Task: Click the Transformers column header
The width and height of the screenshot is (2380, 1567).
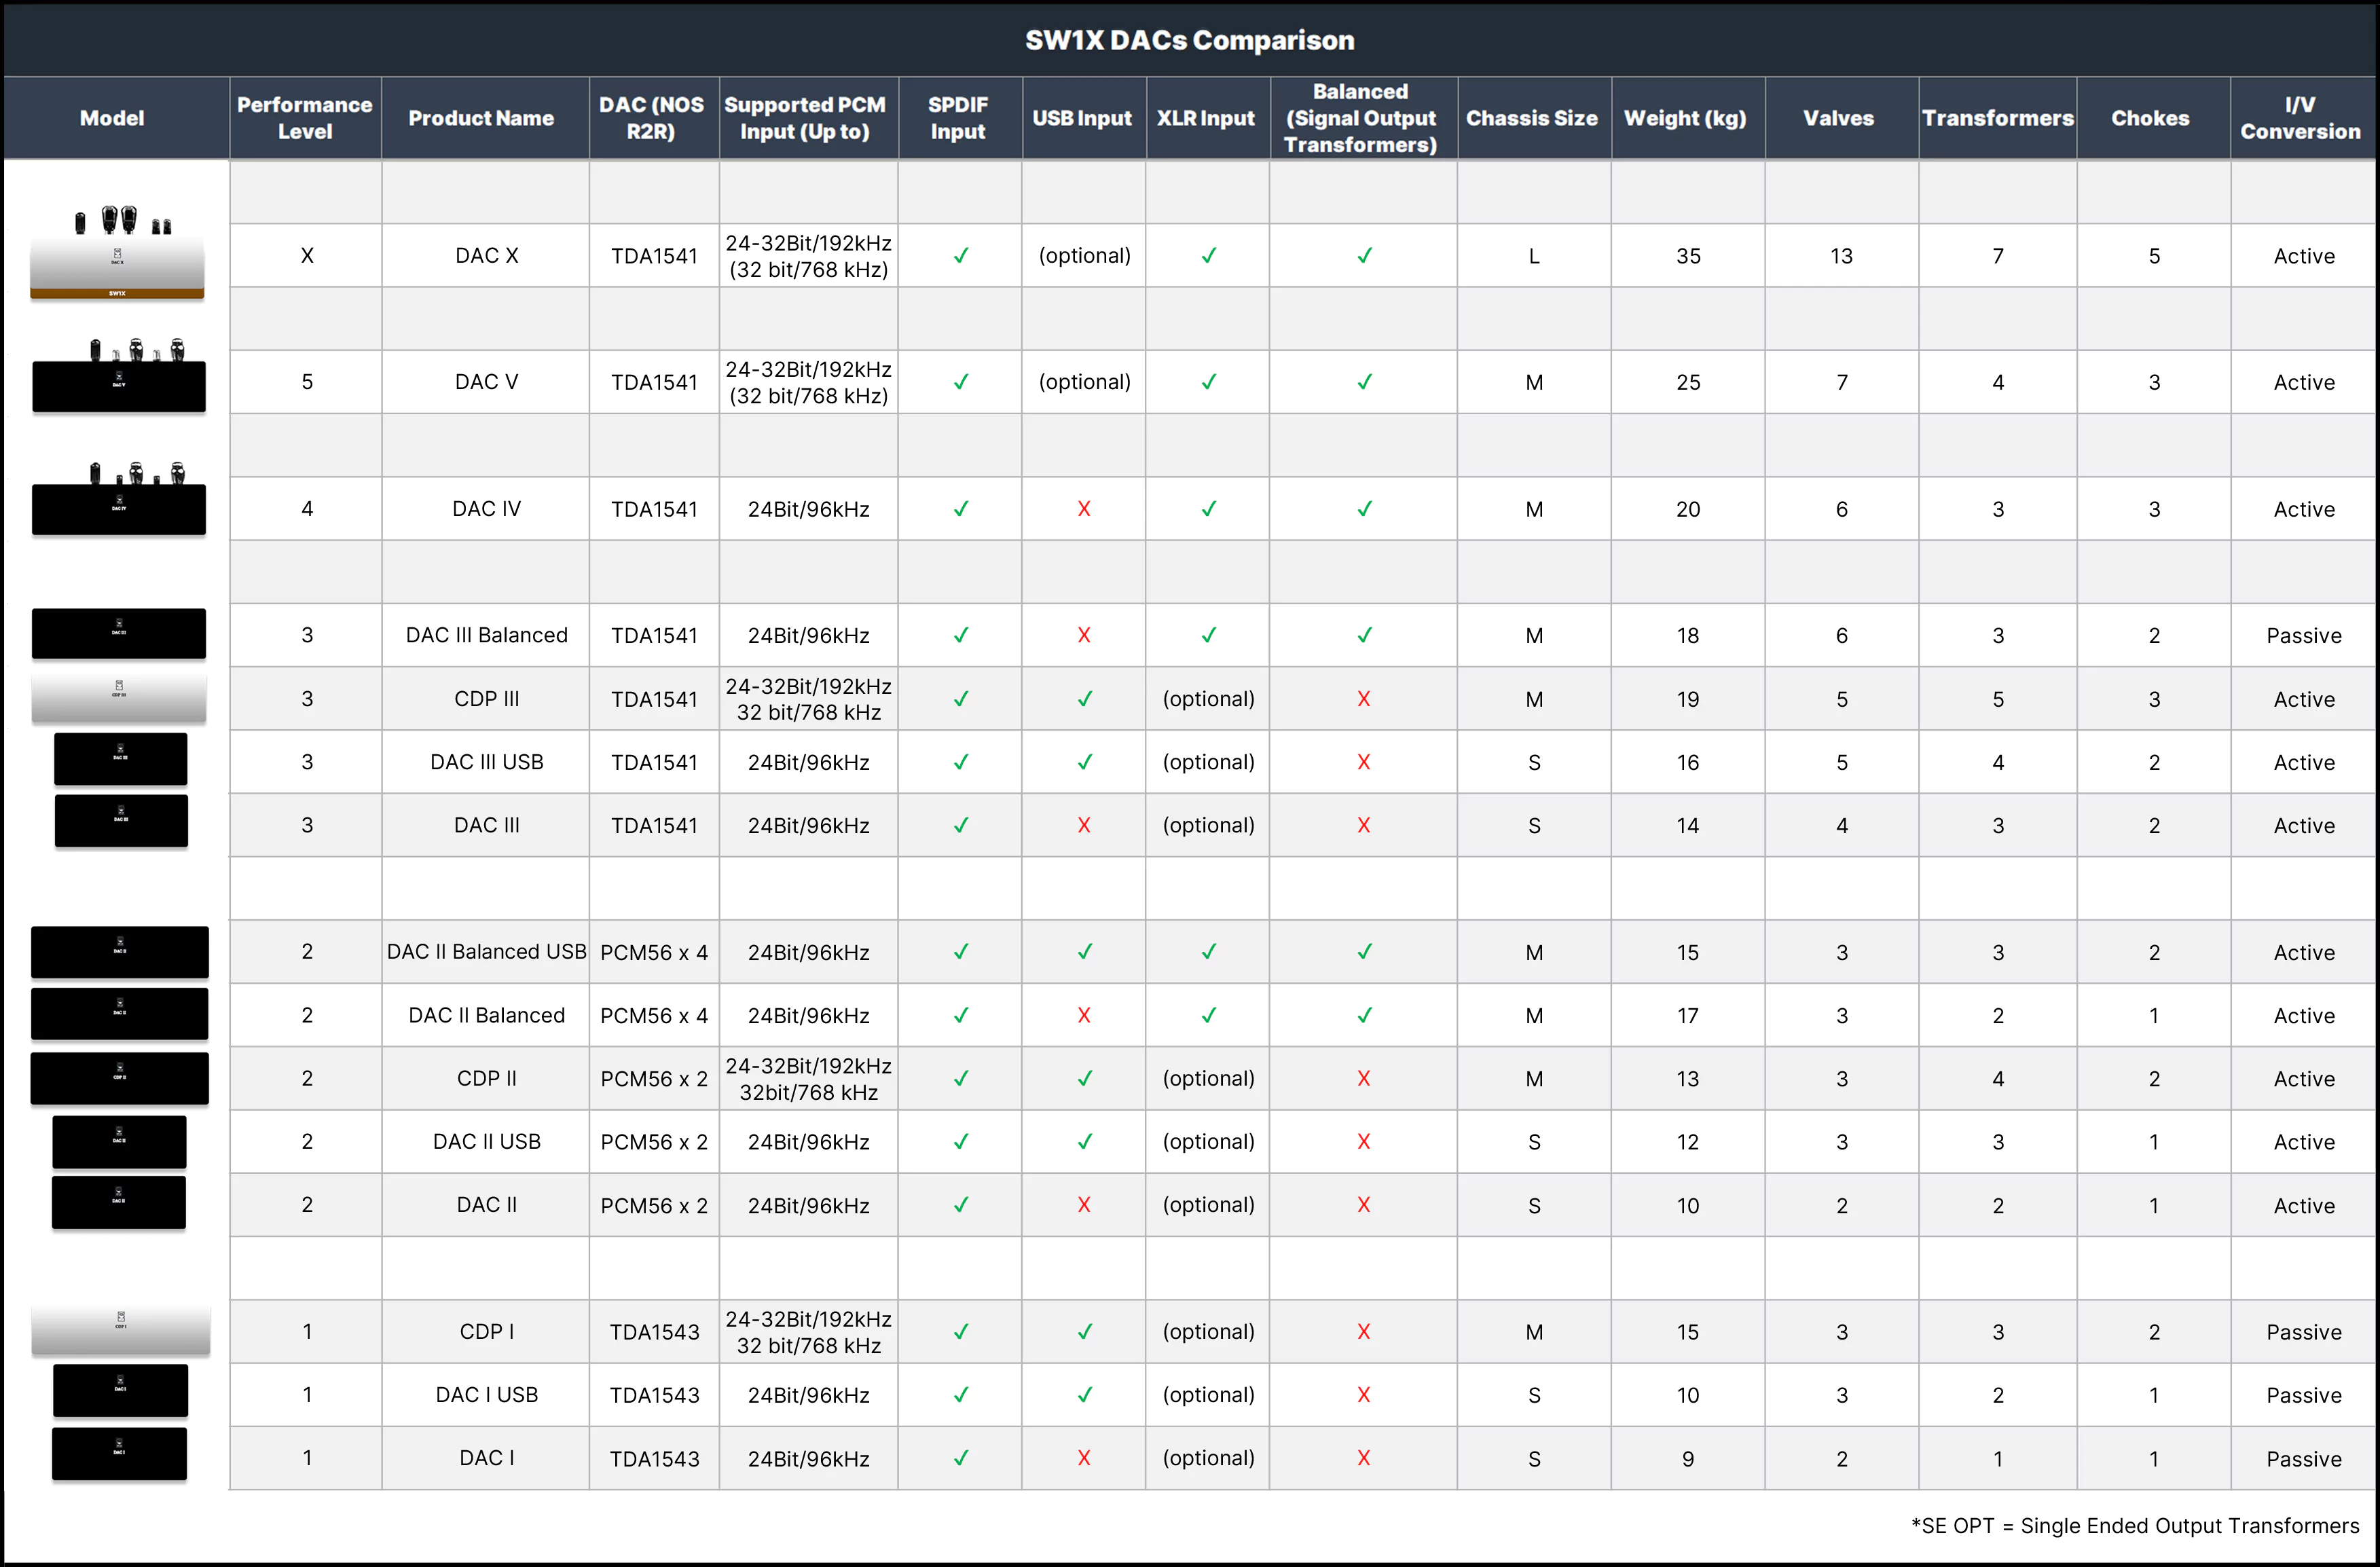Action: pyautogui.click(x=1998, y=118)
